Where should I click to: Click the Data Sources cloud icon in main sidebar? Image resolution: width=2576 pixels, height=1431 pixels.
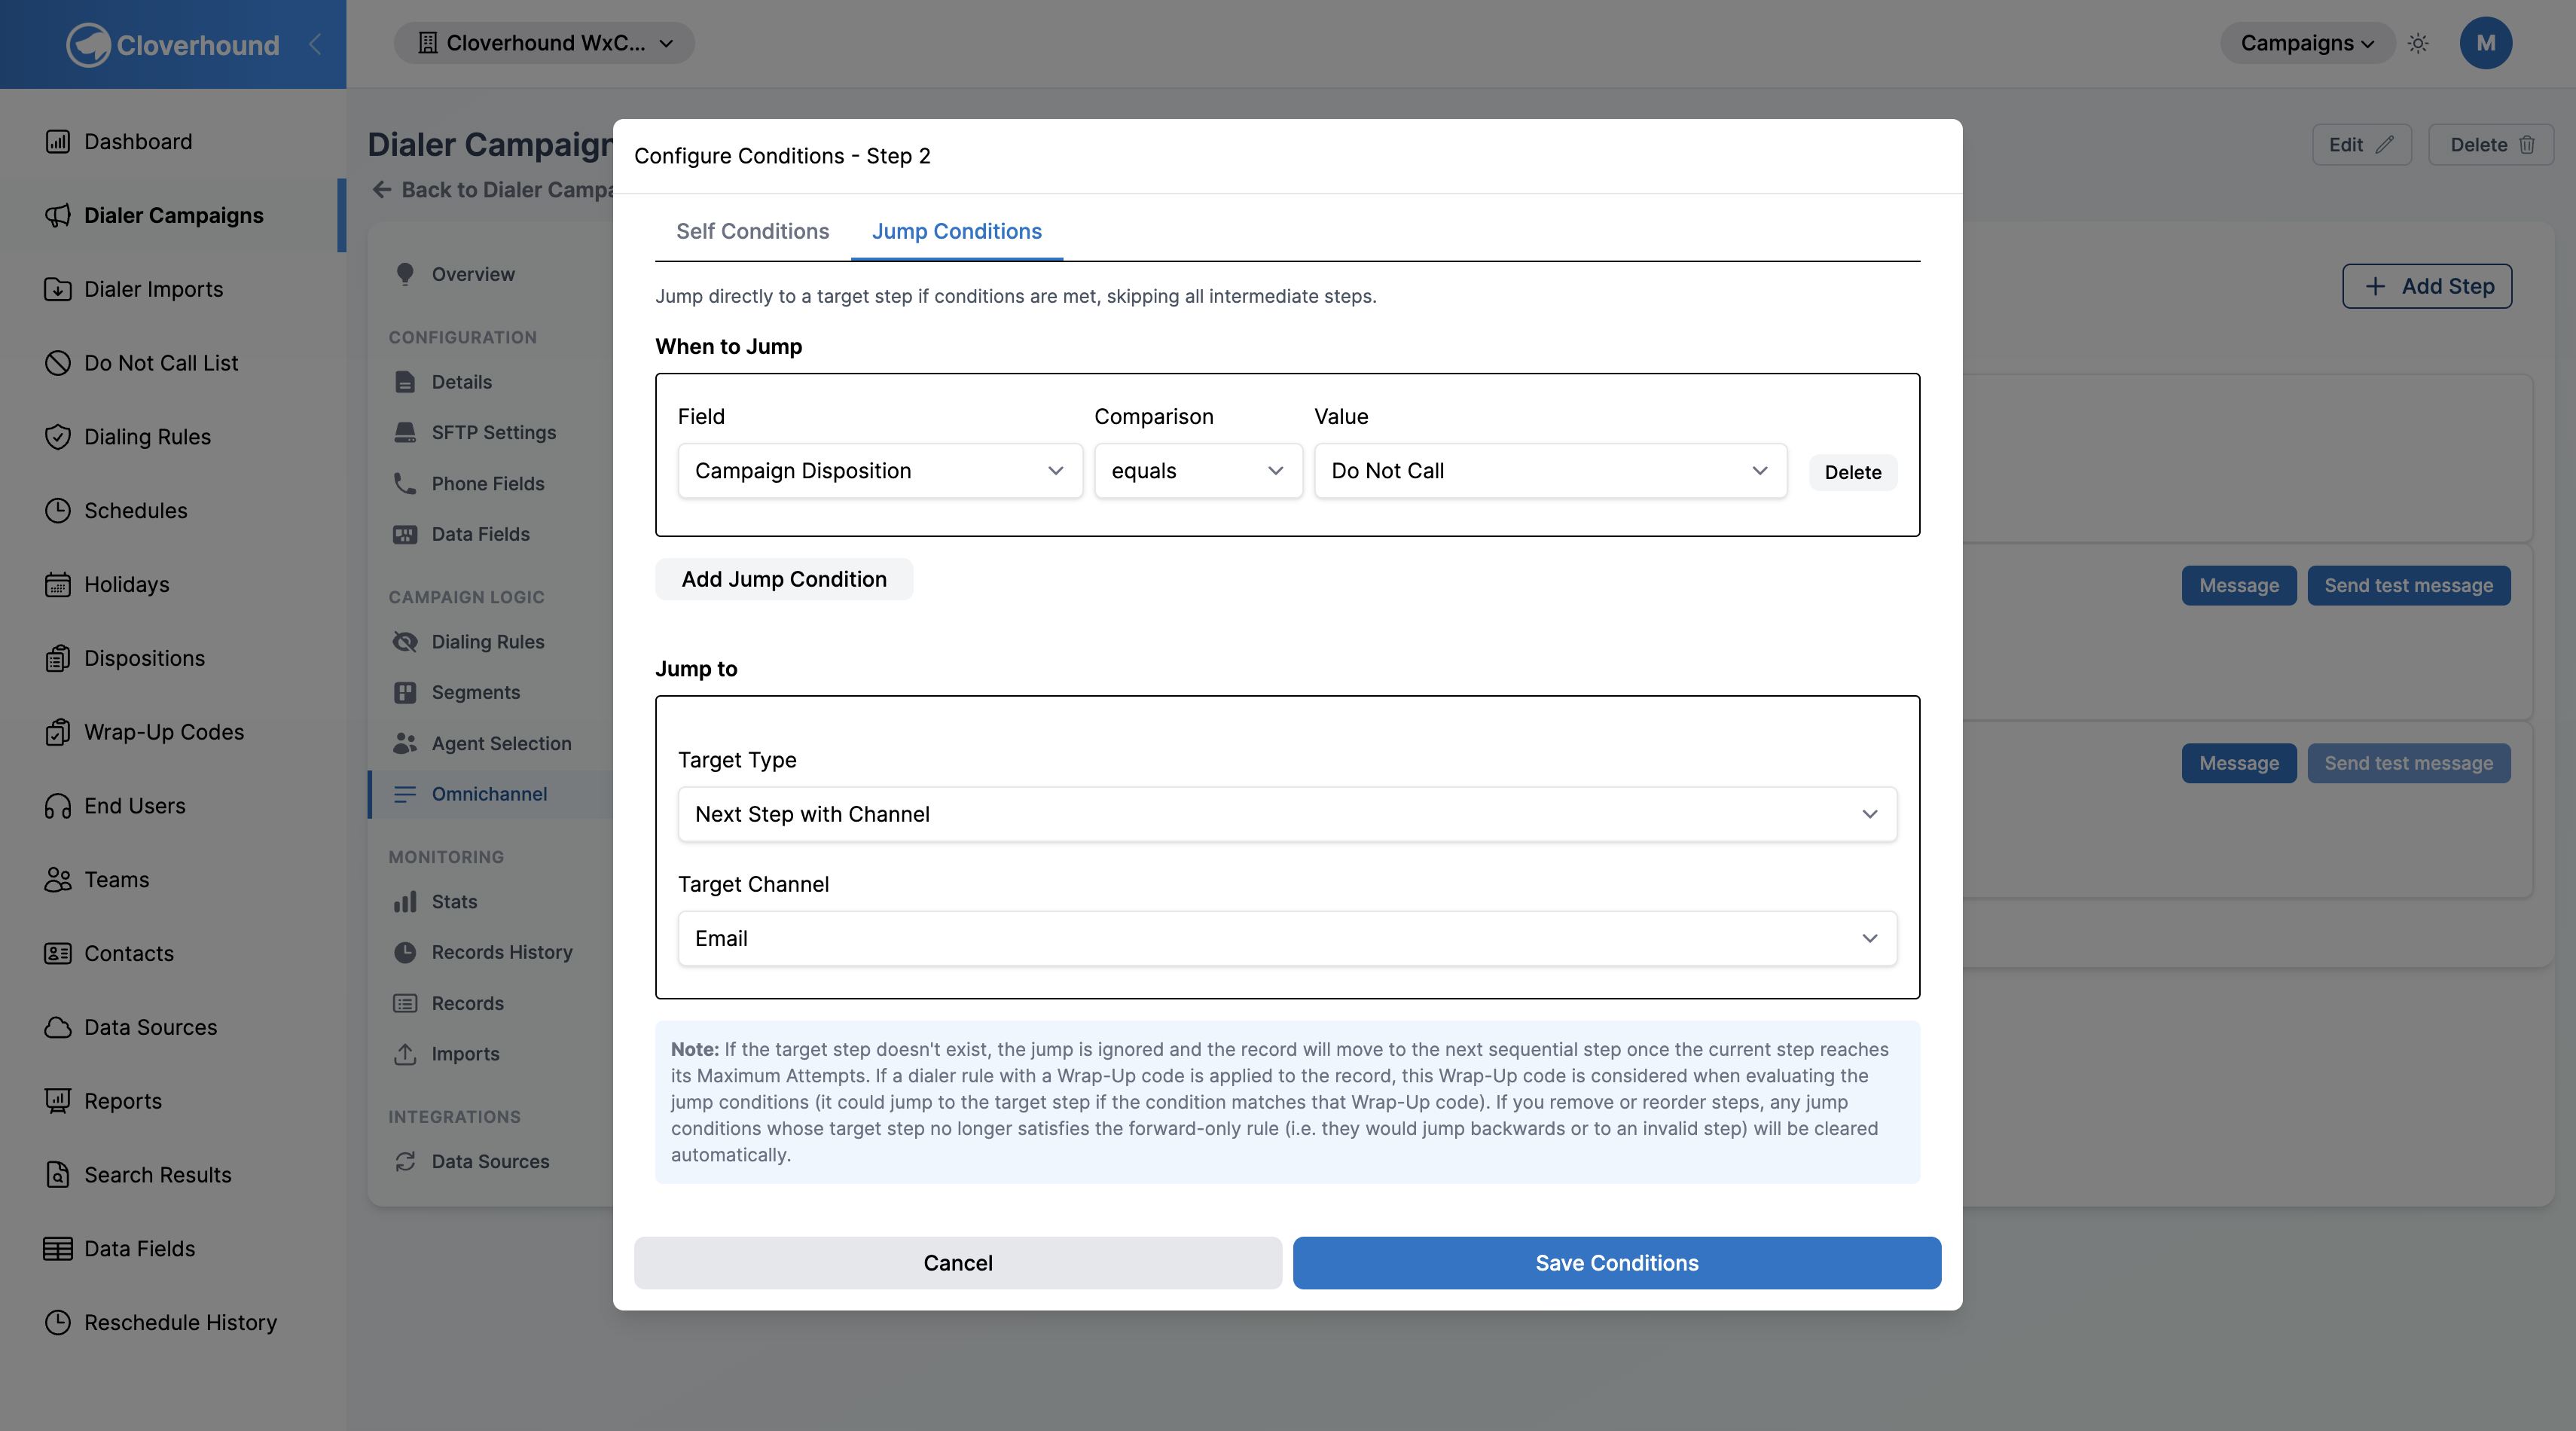(x=58, y=1027)
